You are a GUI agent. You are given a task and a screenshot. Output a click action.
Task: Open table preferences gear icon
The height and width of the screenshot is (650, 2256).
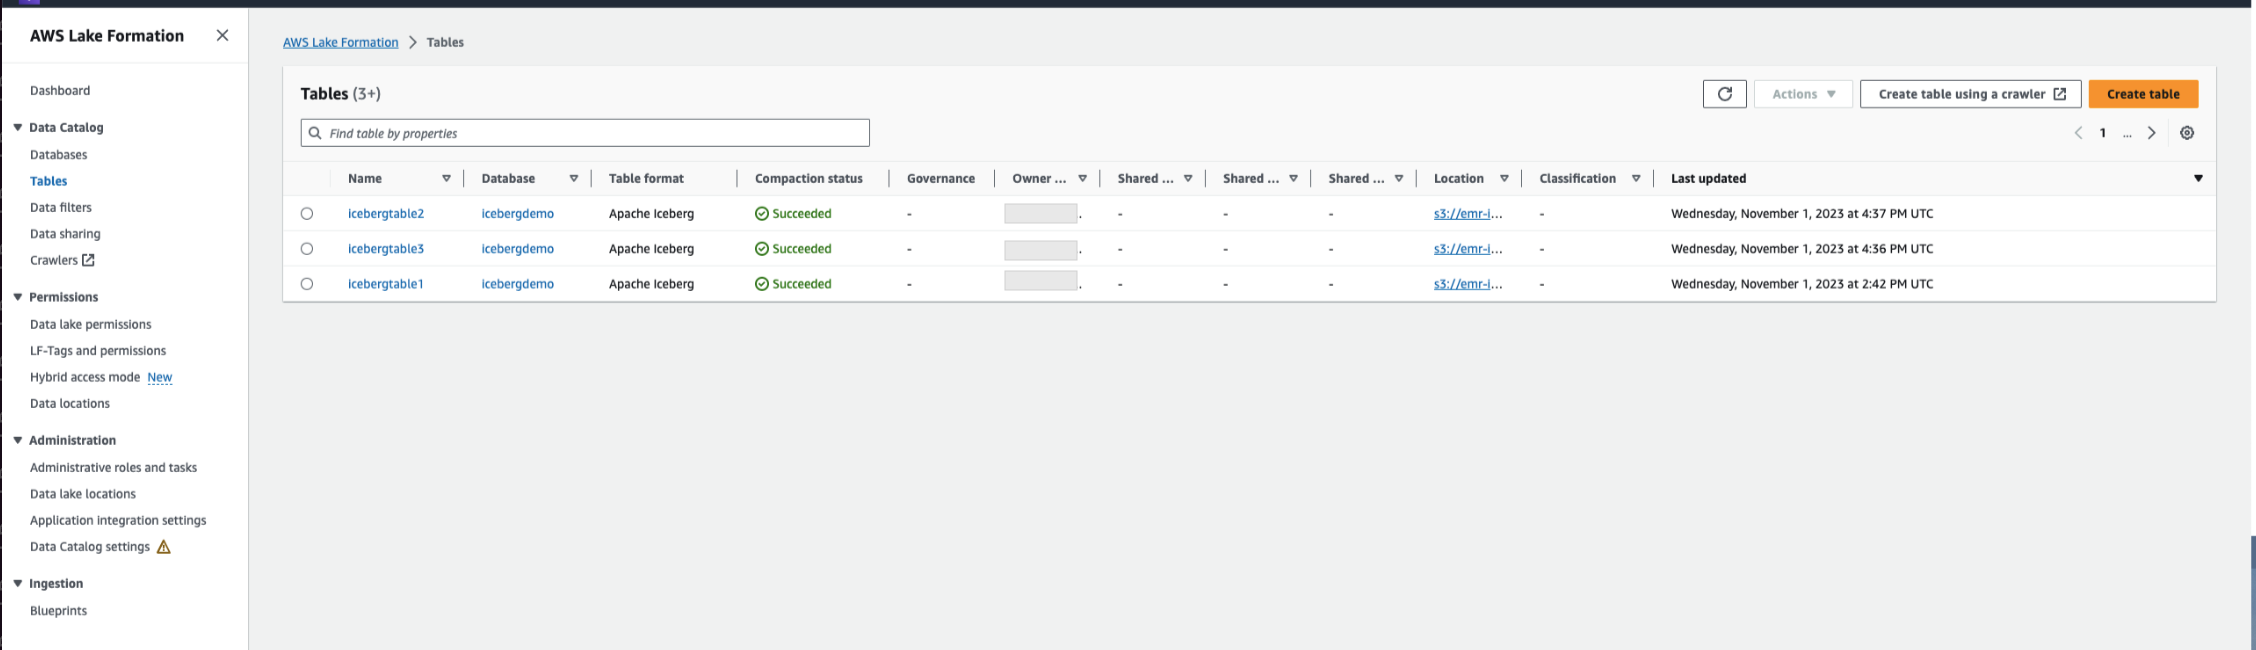pos(2187,133)
